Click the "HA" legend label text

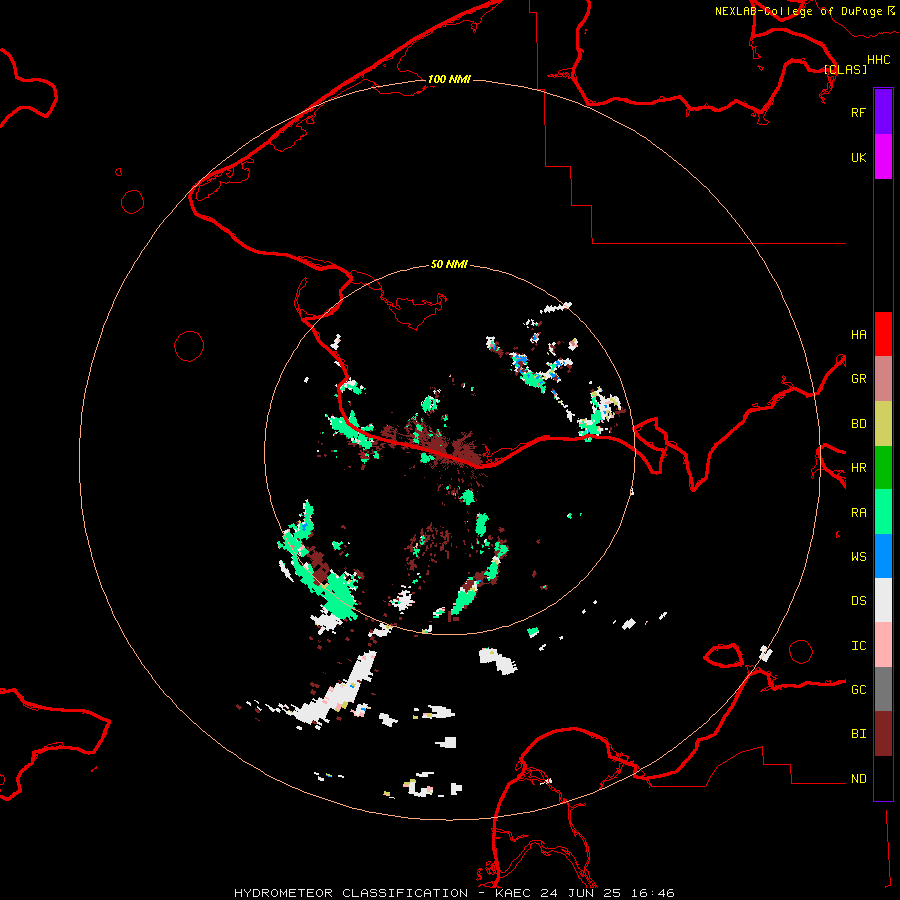[x=858, y=335]
